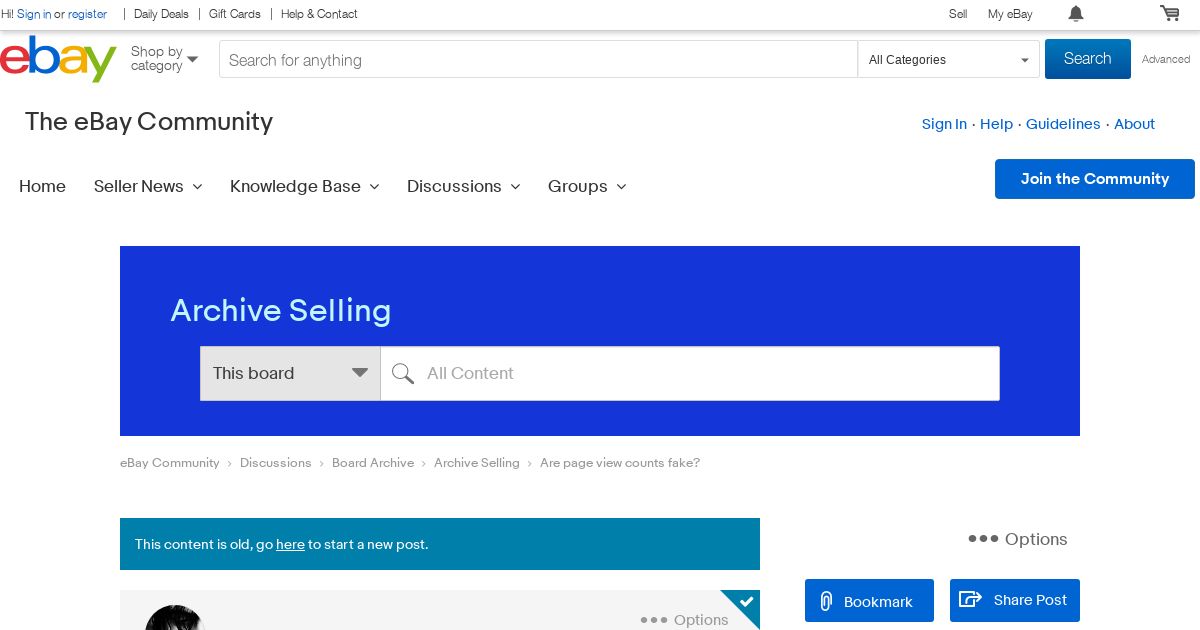Click Sign In in the community header
The height and width of the screenshot is (630, 1200).
(x=944, y=124)
